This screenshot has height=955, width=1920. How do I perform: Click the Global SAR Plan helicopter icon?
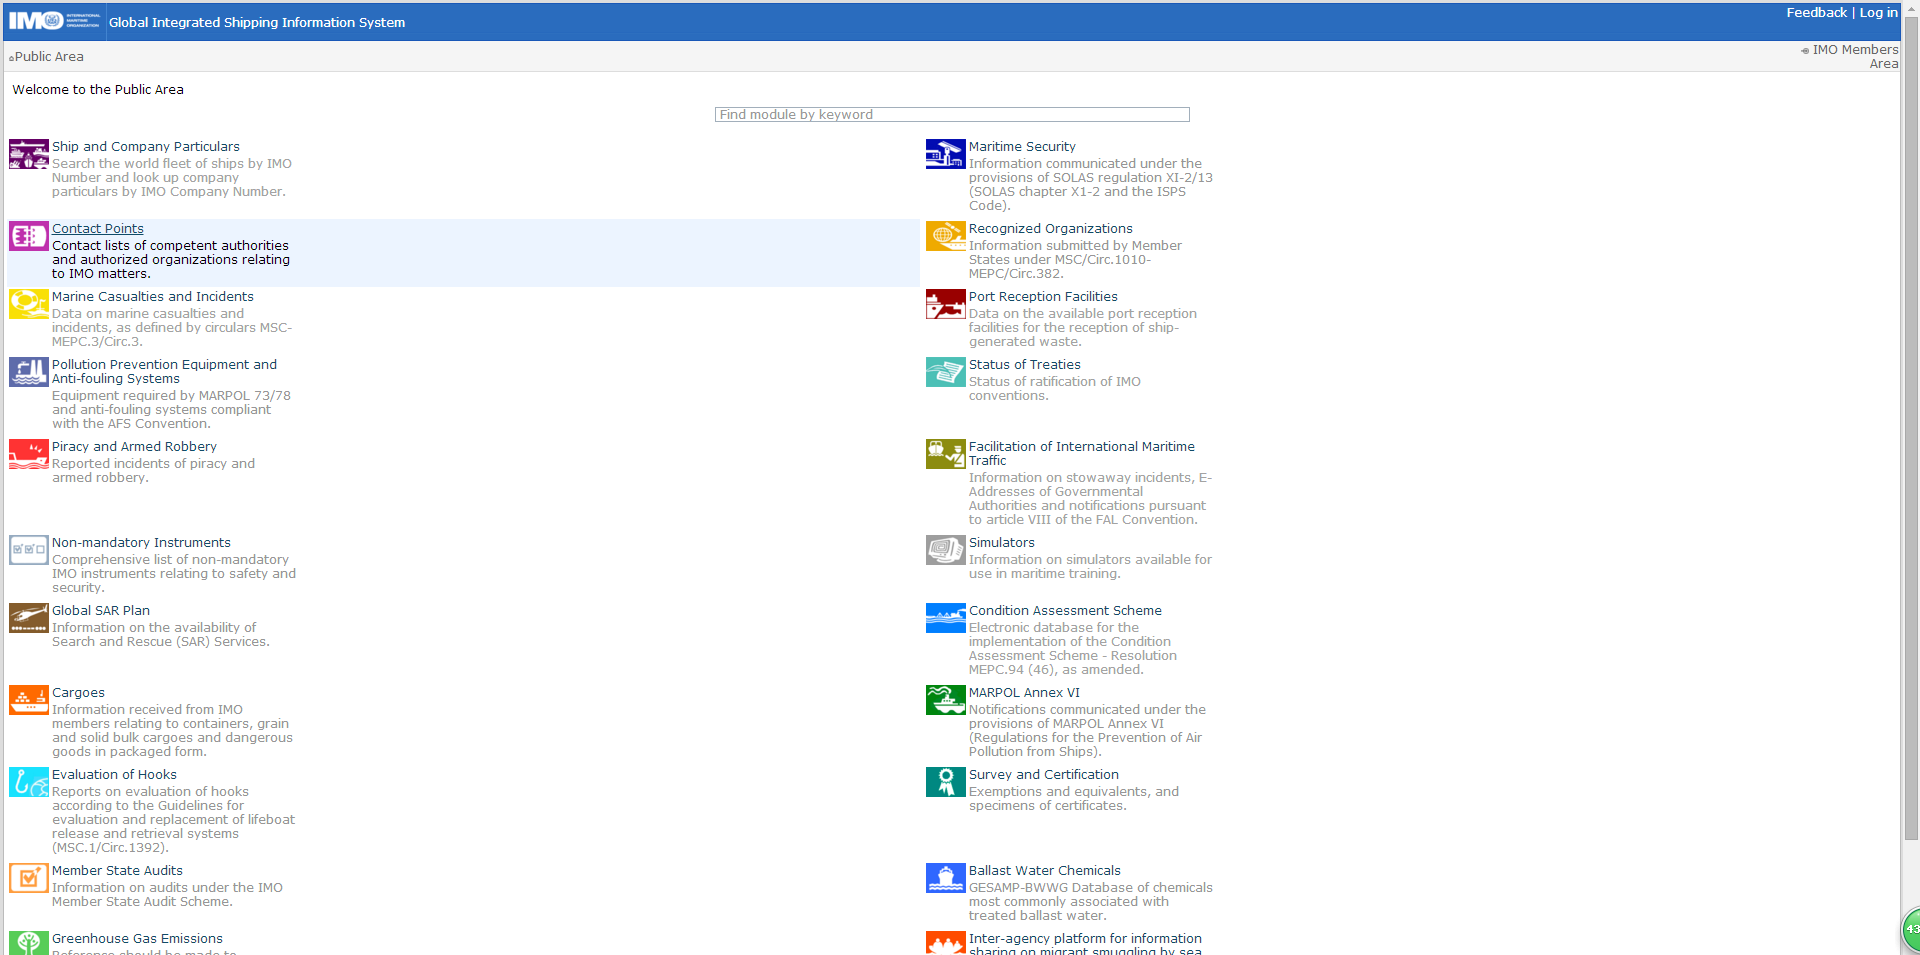(x=29, y=618)
